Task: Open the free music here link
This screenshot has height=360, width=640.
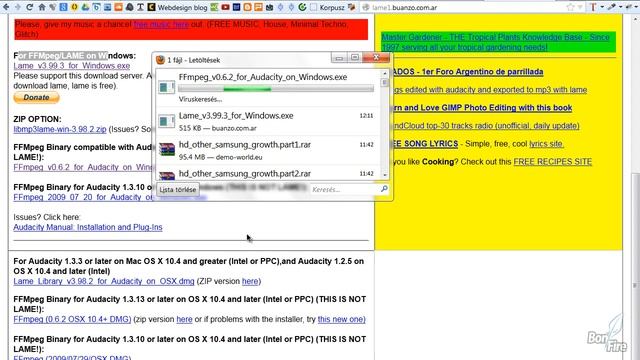Action: click(161, 24)
